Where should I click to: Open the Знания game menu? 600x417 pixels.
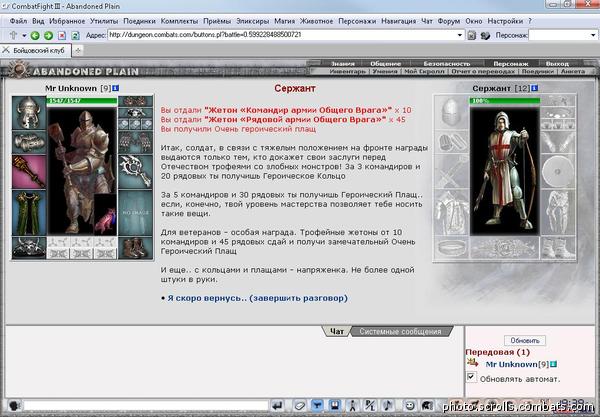[x=343, y=64]
